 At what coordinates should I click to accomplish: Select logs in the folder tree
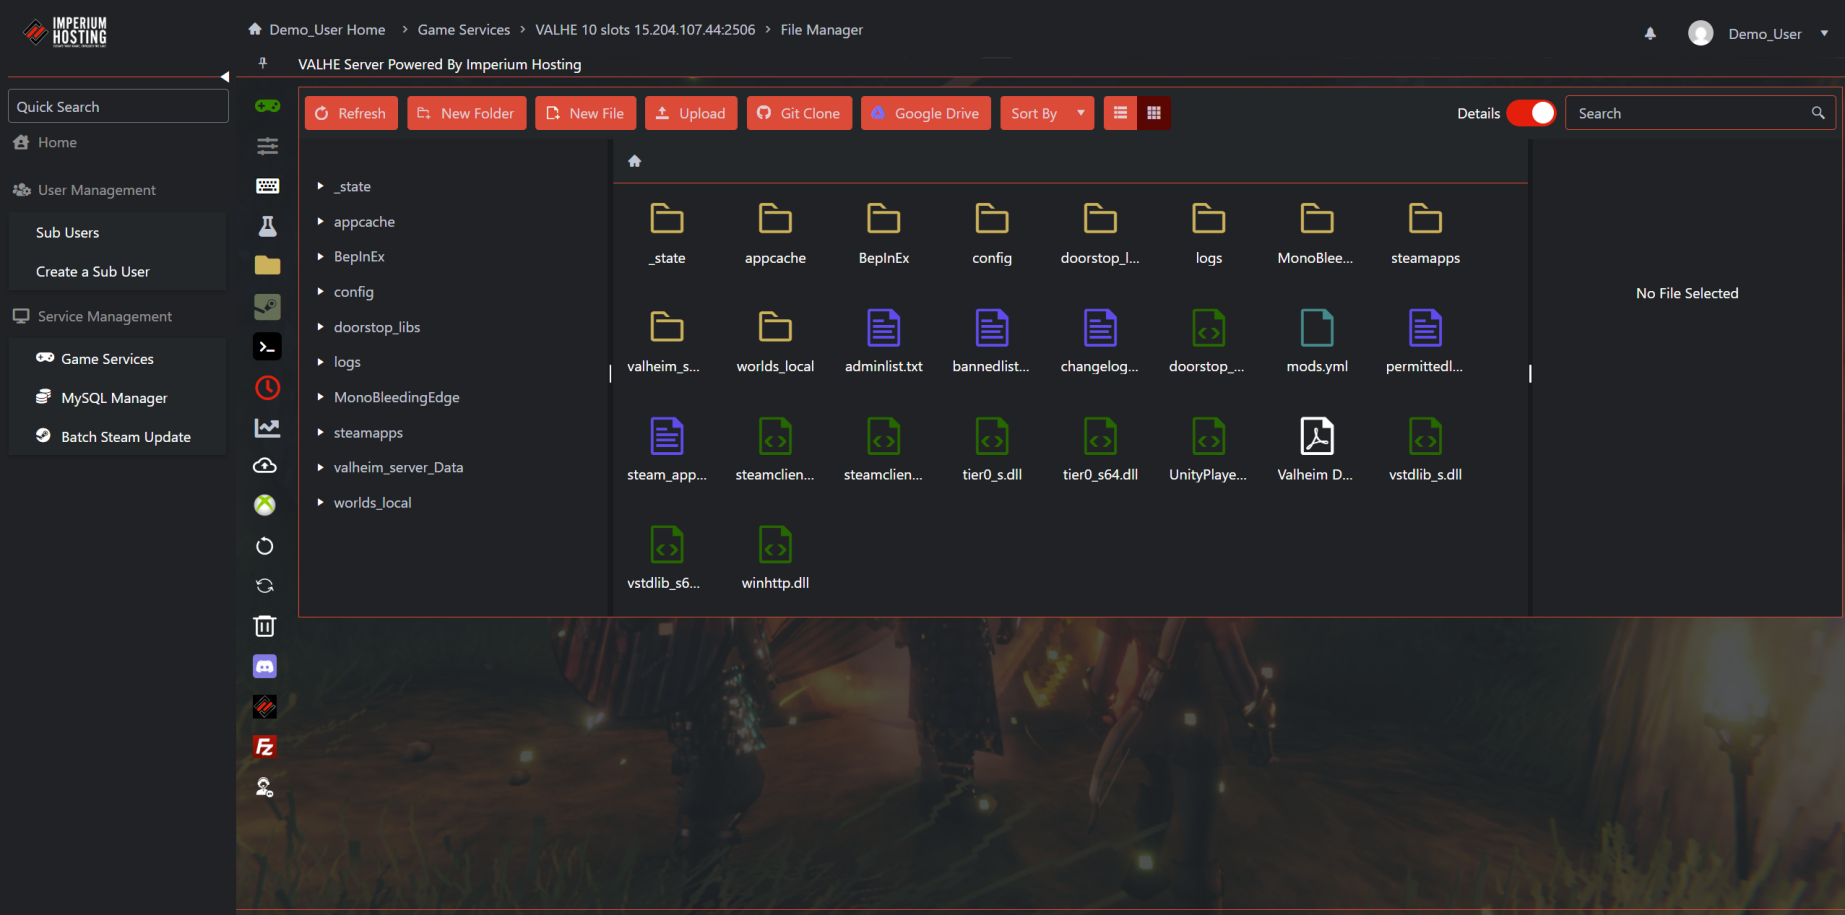point(347,362)
